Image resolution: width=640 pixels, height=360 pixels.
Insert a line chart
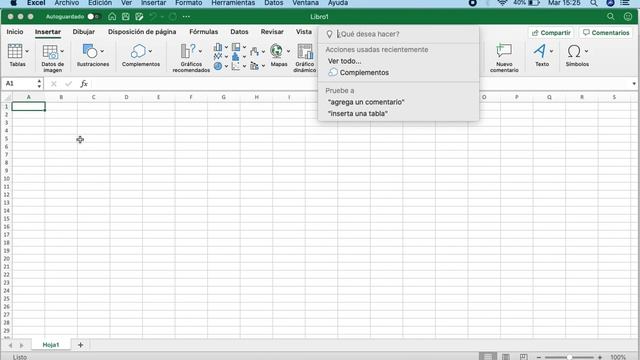pos(218,56)
